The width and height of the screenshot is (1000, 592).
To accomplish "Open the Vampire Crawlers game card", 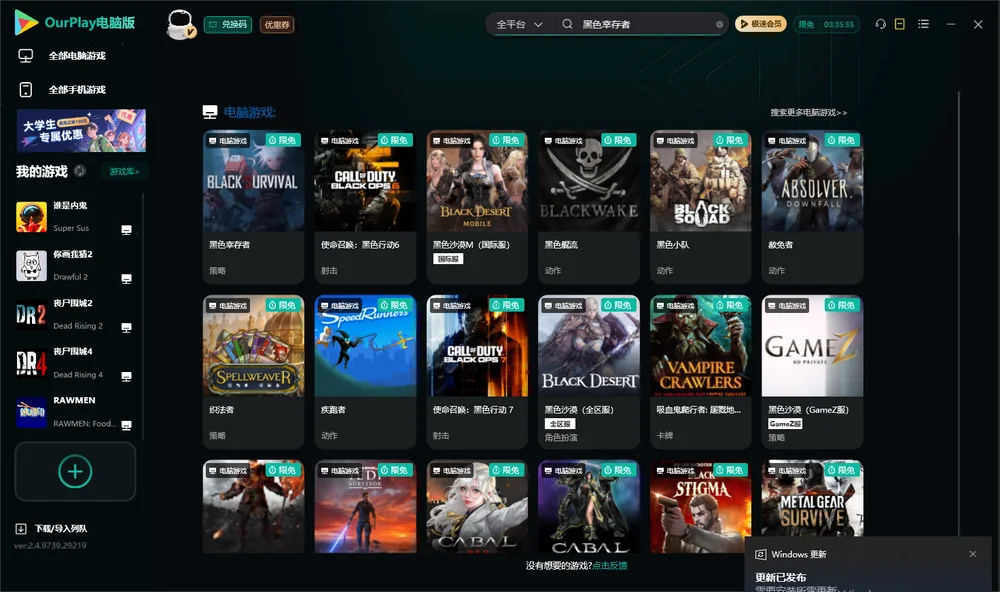I will [x=700, y=372].
